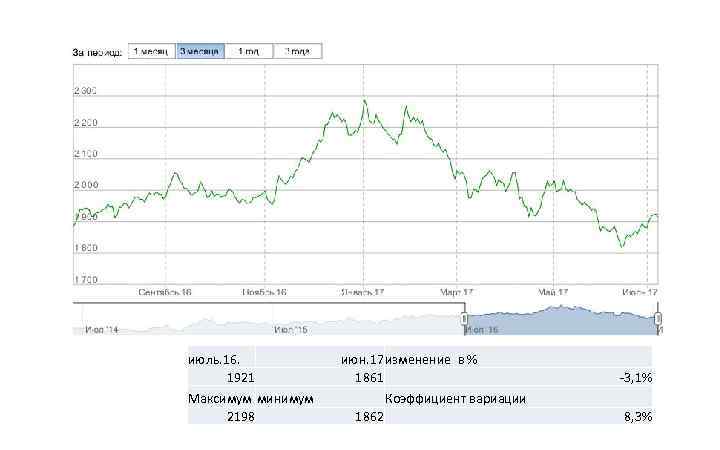Screen dimensions: 720x450
Task: Click the right range selector handle
Action: (658, 318)
